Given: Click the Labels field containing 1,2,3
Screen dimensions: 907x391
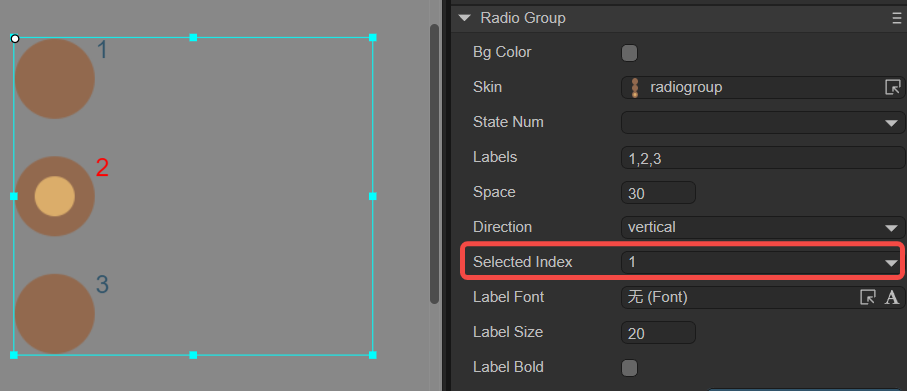Looking at the screenshot, I should pyautogui.click(x=762, y=158).
